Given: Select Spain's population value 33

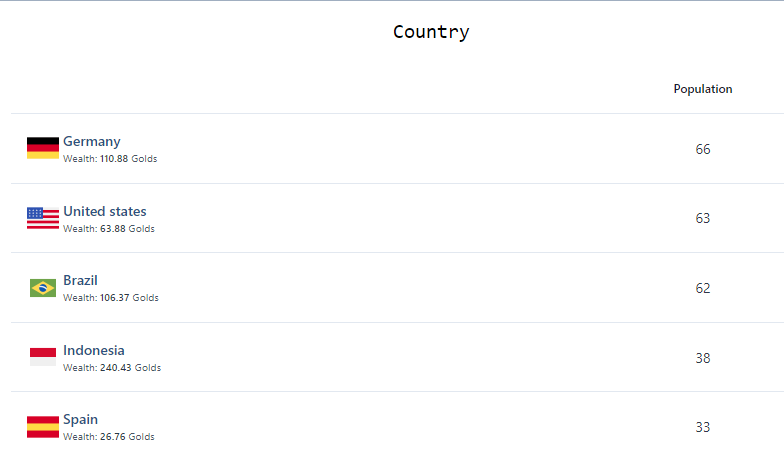Looking at the screenshot, I should 703,427.
